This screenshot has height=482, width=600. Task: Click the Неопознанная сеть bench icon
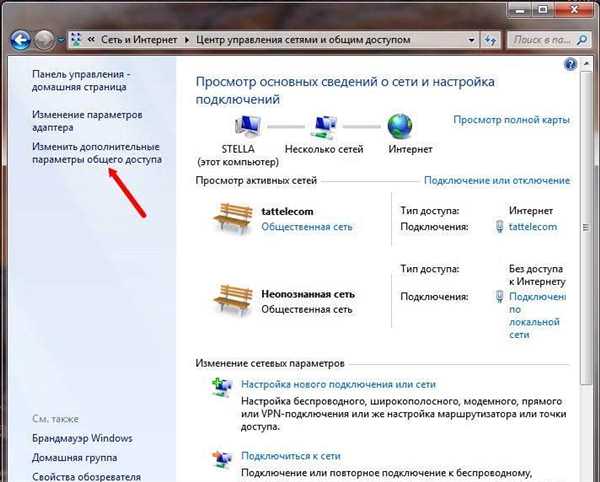pos(233,300)
